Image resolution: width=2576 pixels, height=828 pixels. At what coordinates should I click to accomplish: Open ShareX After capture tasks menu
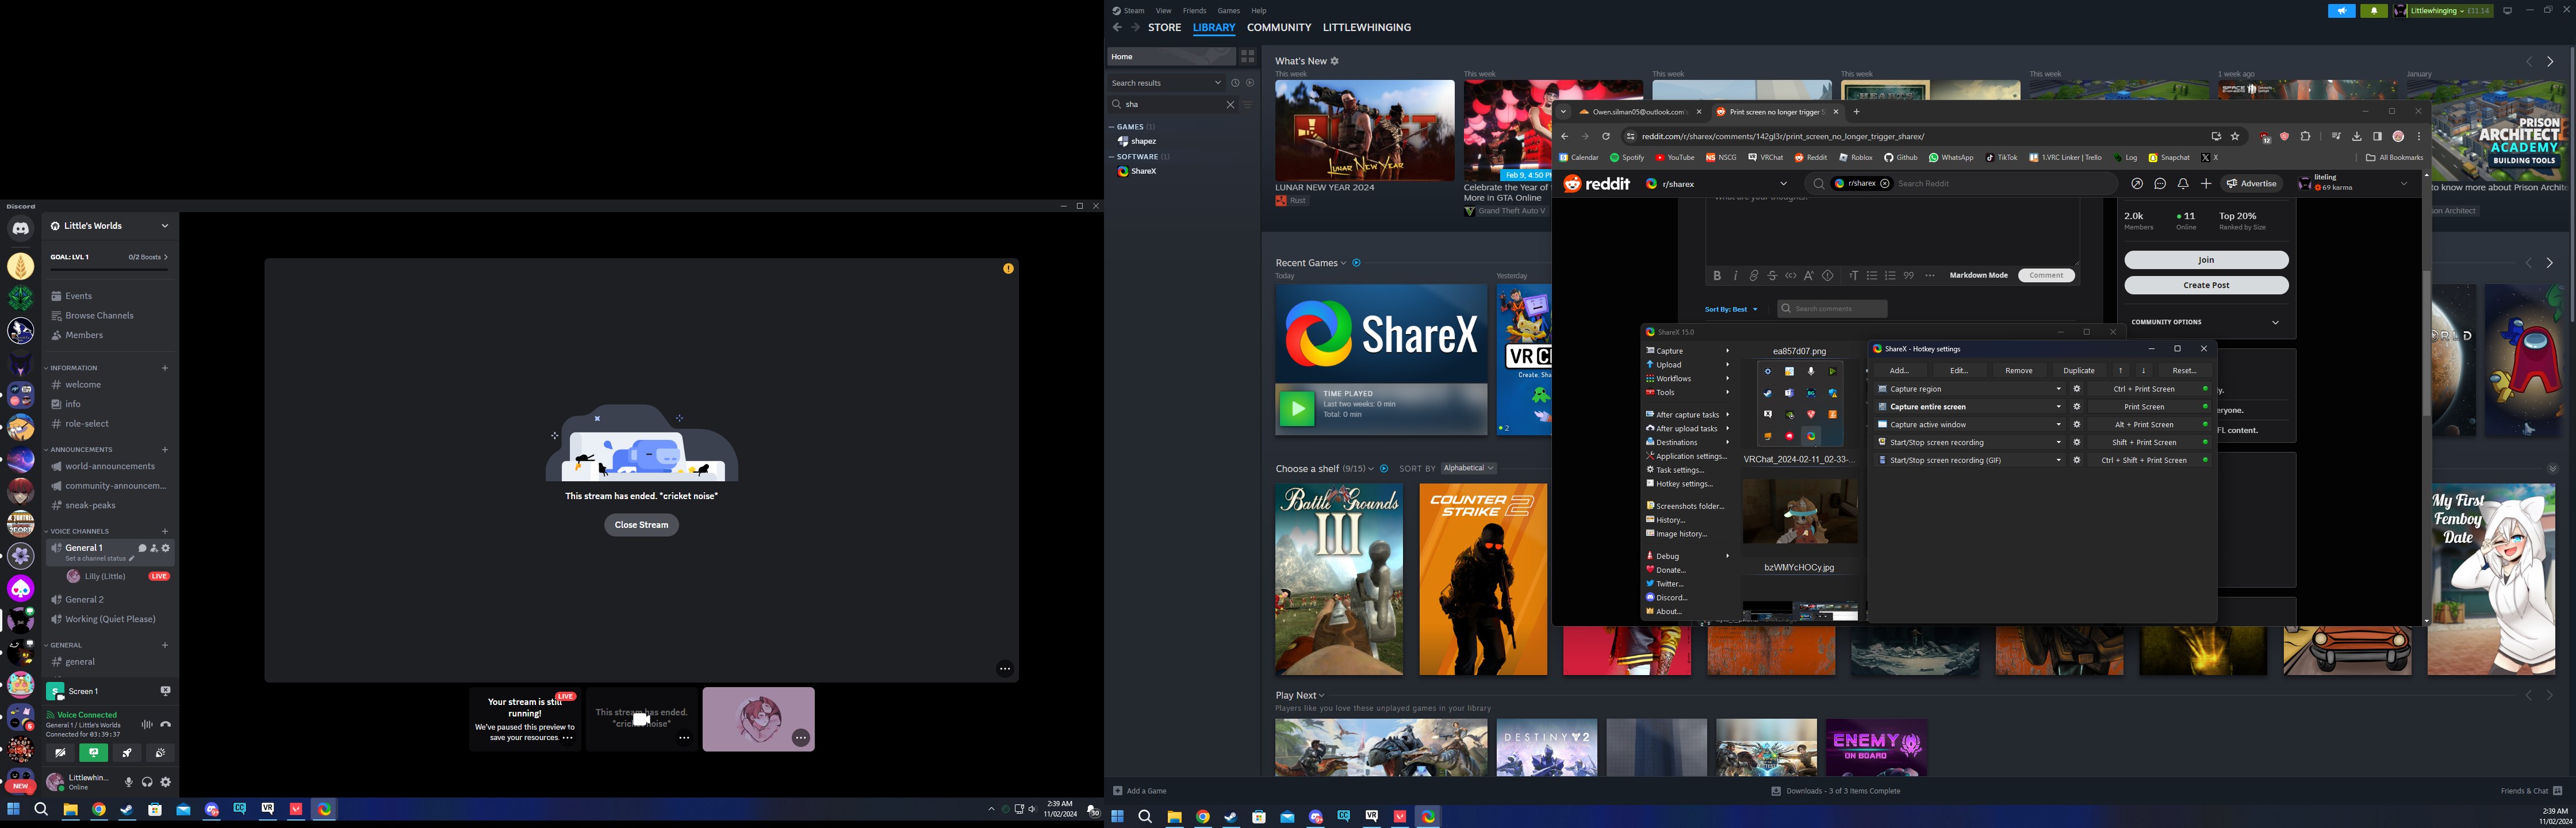click(x=1687, y=415)
